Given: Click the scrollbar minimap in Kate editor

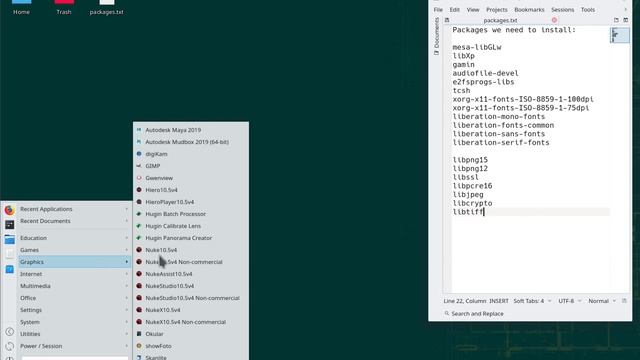Looking at the screenshot, I should [619, 35].
